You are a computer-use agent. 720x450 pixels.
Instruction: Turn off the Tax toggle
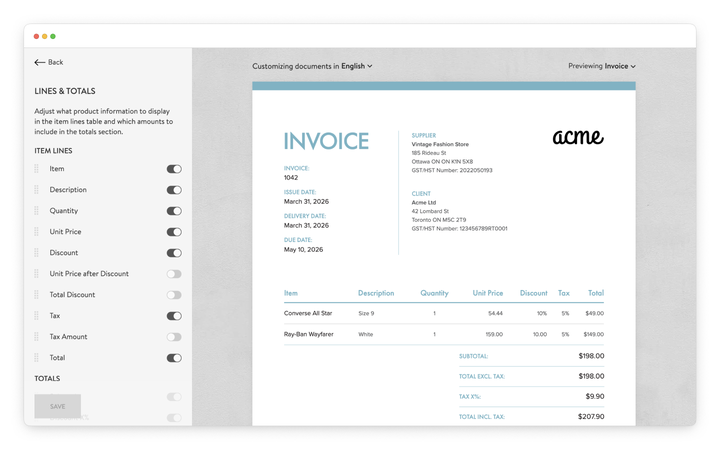[x=174, y=316]
